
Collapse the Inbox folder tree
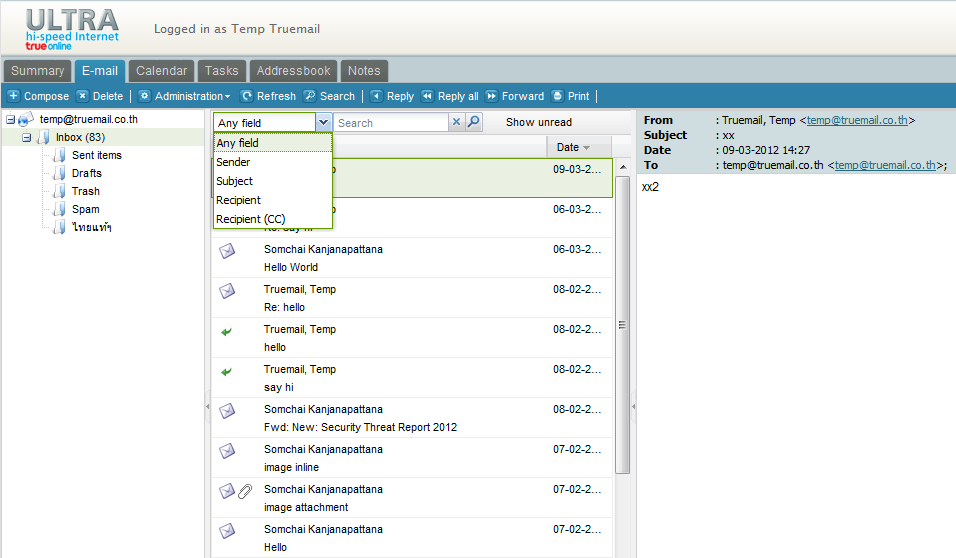(x=26, y=137)
